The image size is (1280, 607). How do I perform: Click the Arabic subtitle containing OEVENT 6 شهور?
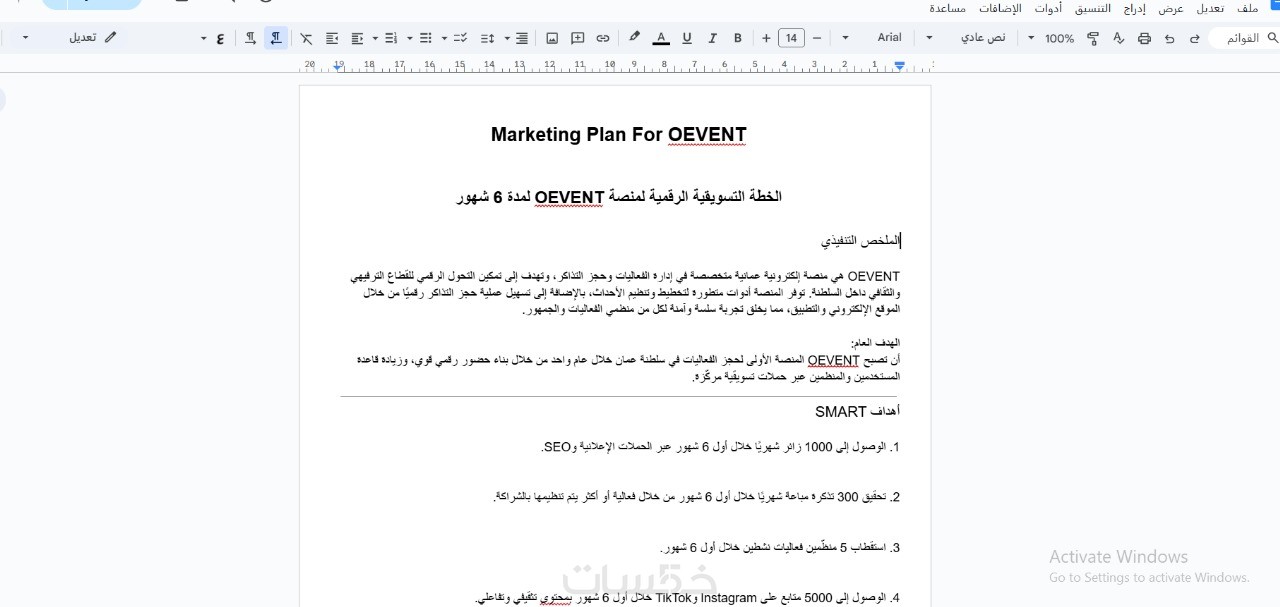pyautogui.click(x=619, y=197)
